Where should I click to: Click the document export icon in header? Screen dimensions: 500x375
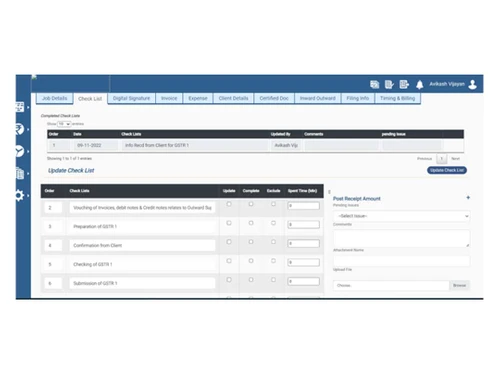pos(404,84)
